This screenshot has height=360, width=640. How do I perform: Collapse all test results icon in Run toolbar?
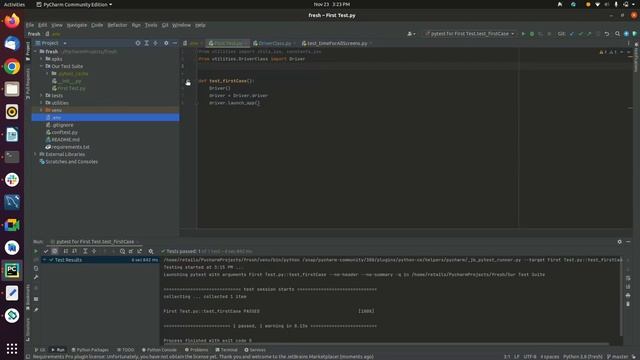94,251
